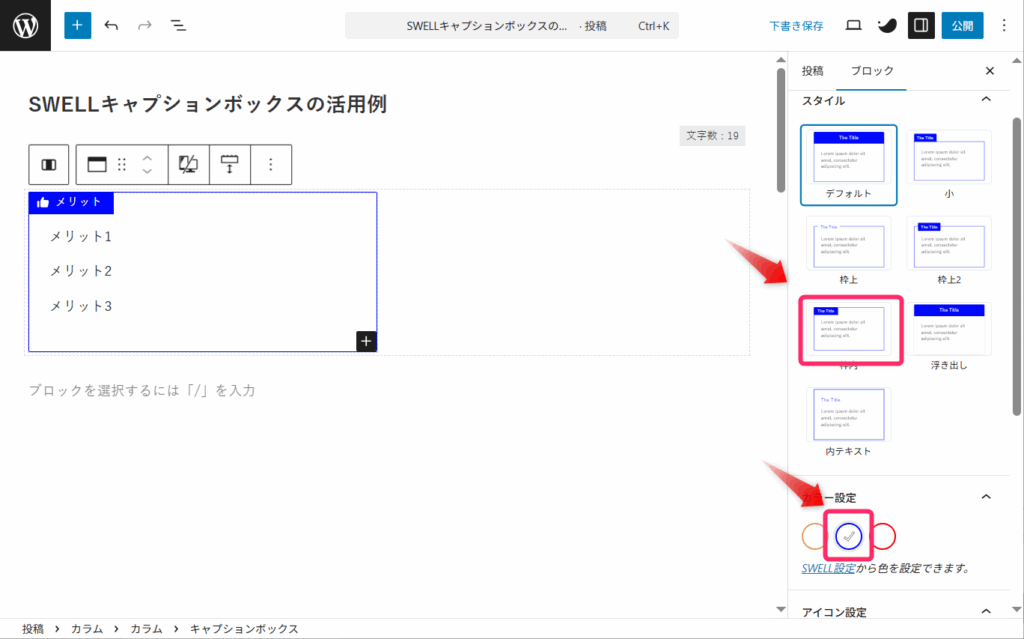Edit the post title SWELLキャプションボックスの活用例

[208, 104]
